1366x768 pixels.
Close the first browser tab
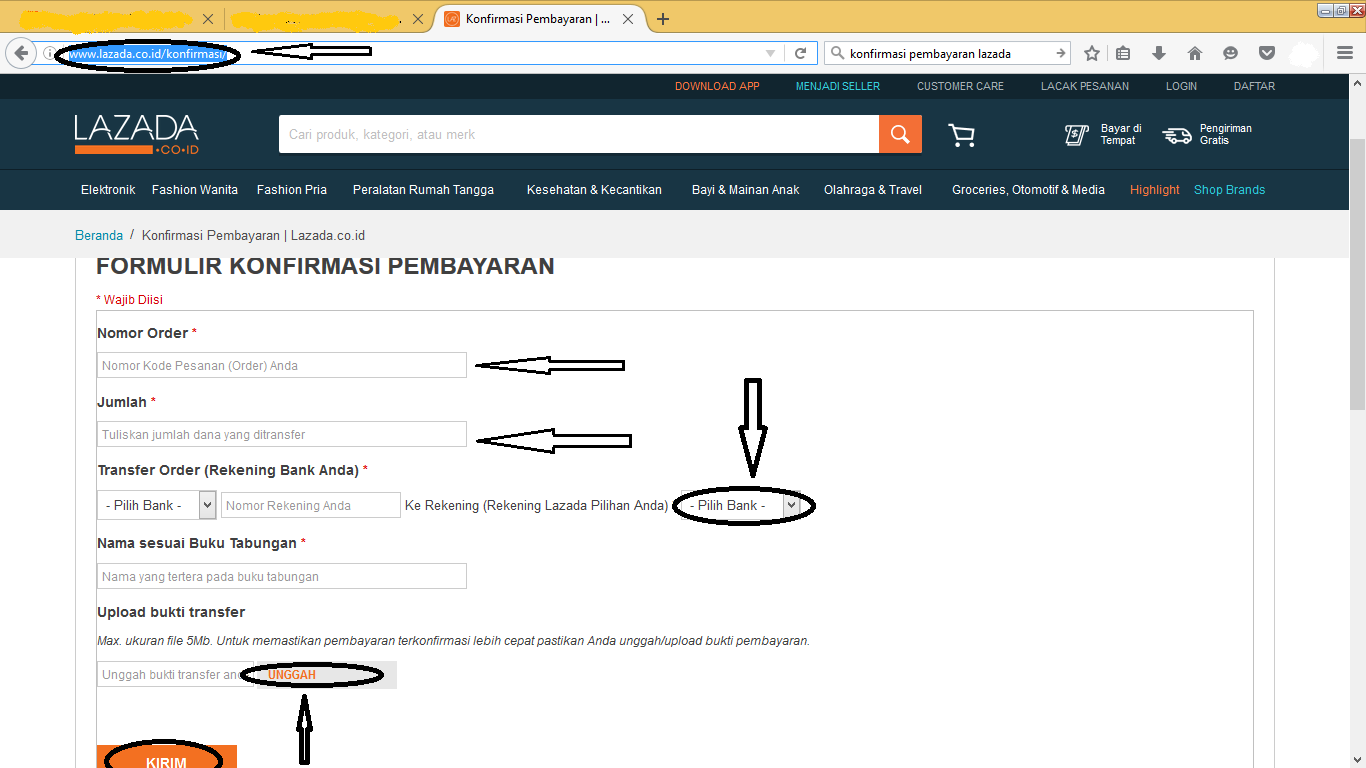207,19
